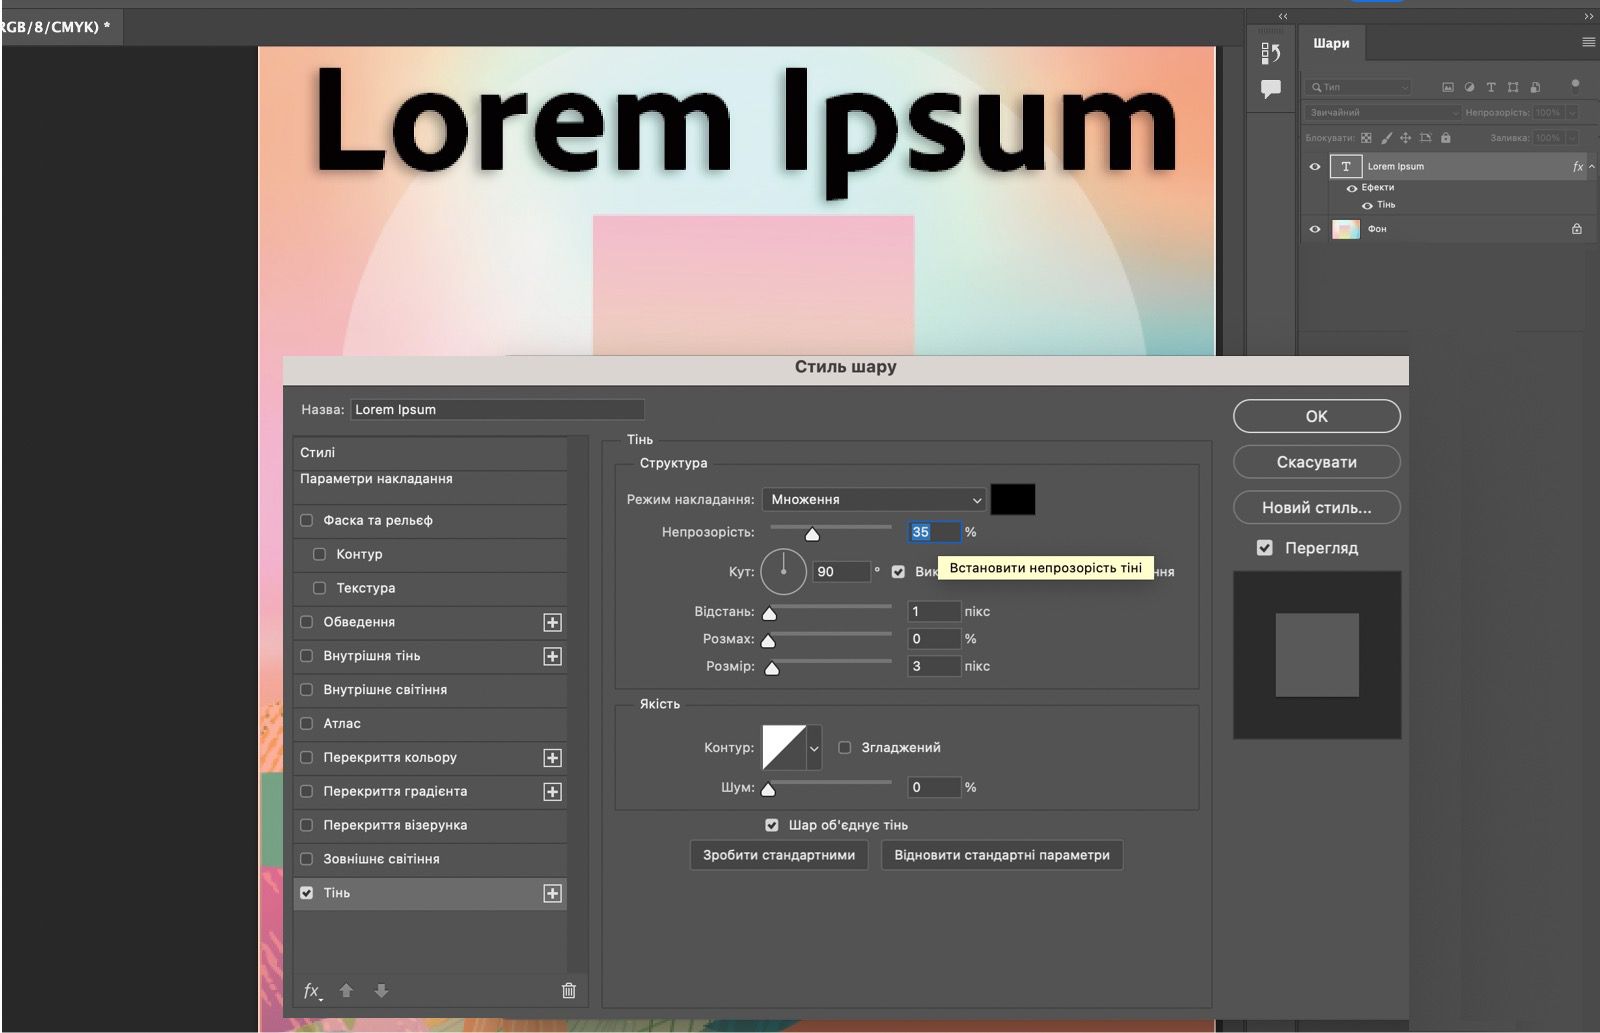Viewport: 1600px width, 1033px height.
Task: Open the layer filter Тип dropdown
Action: [x=1358, y=87]
